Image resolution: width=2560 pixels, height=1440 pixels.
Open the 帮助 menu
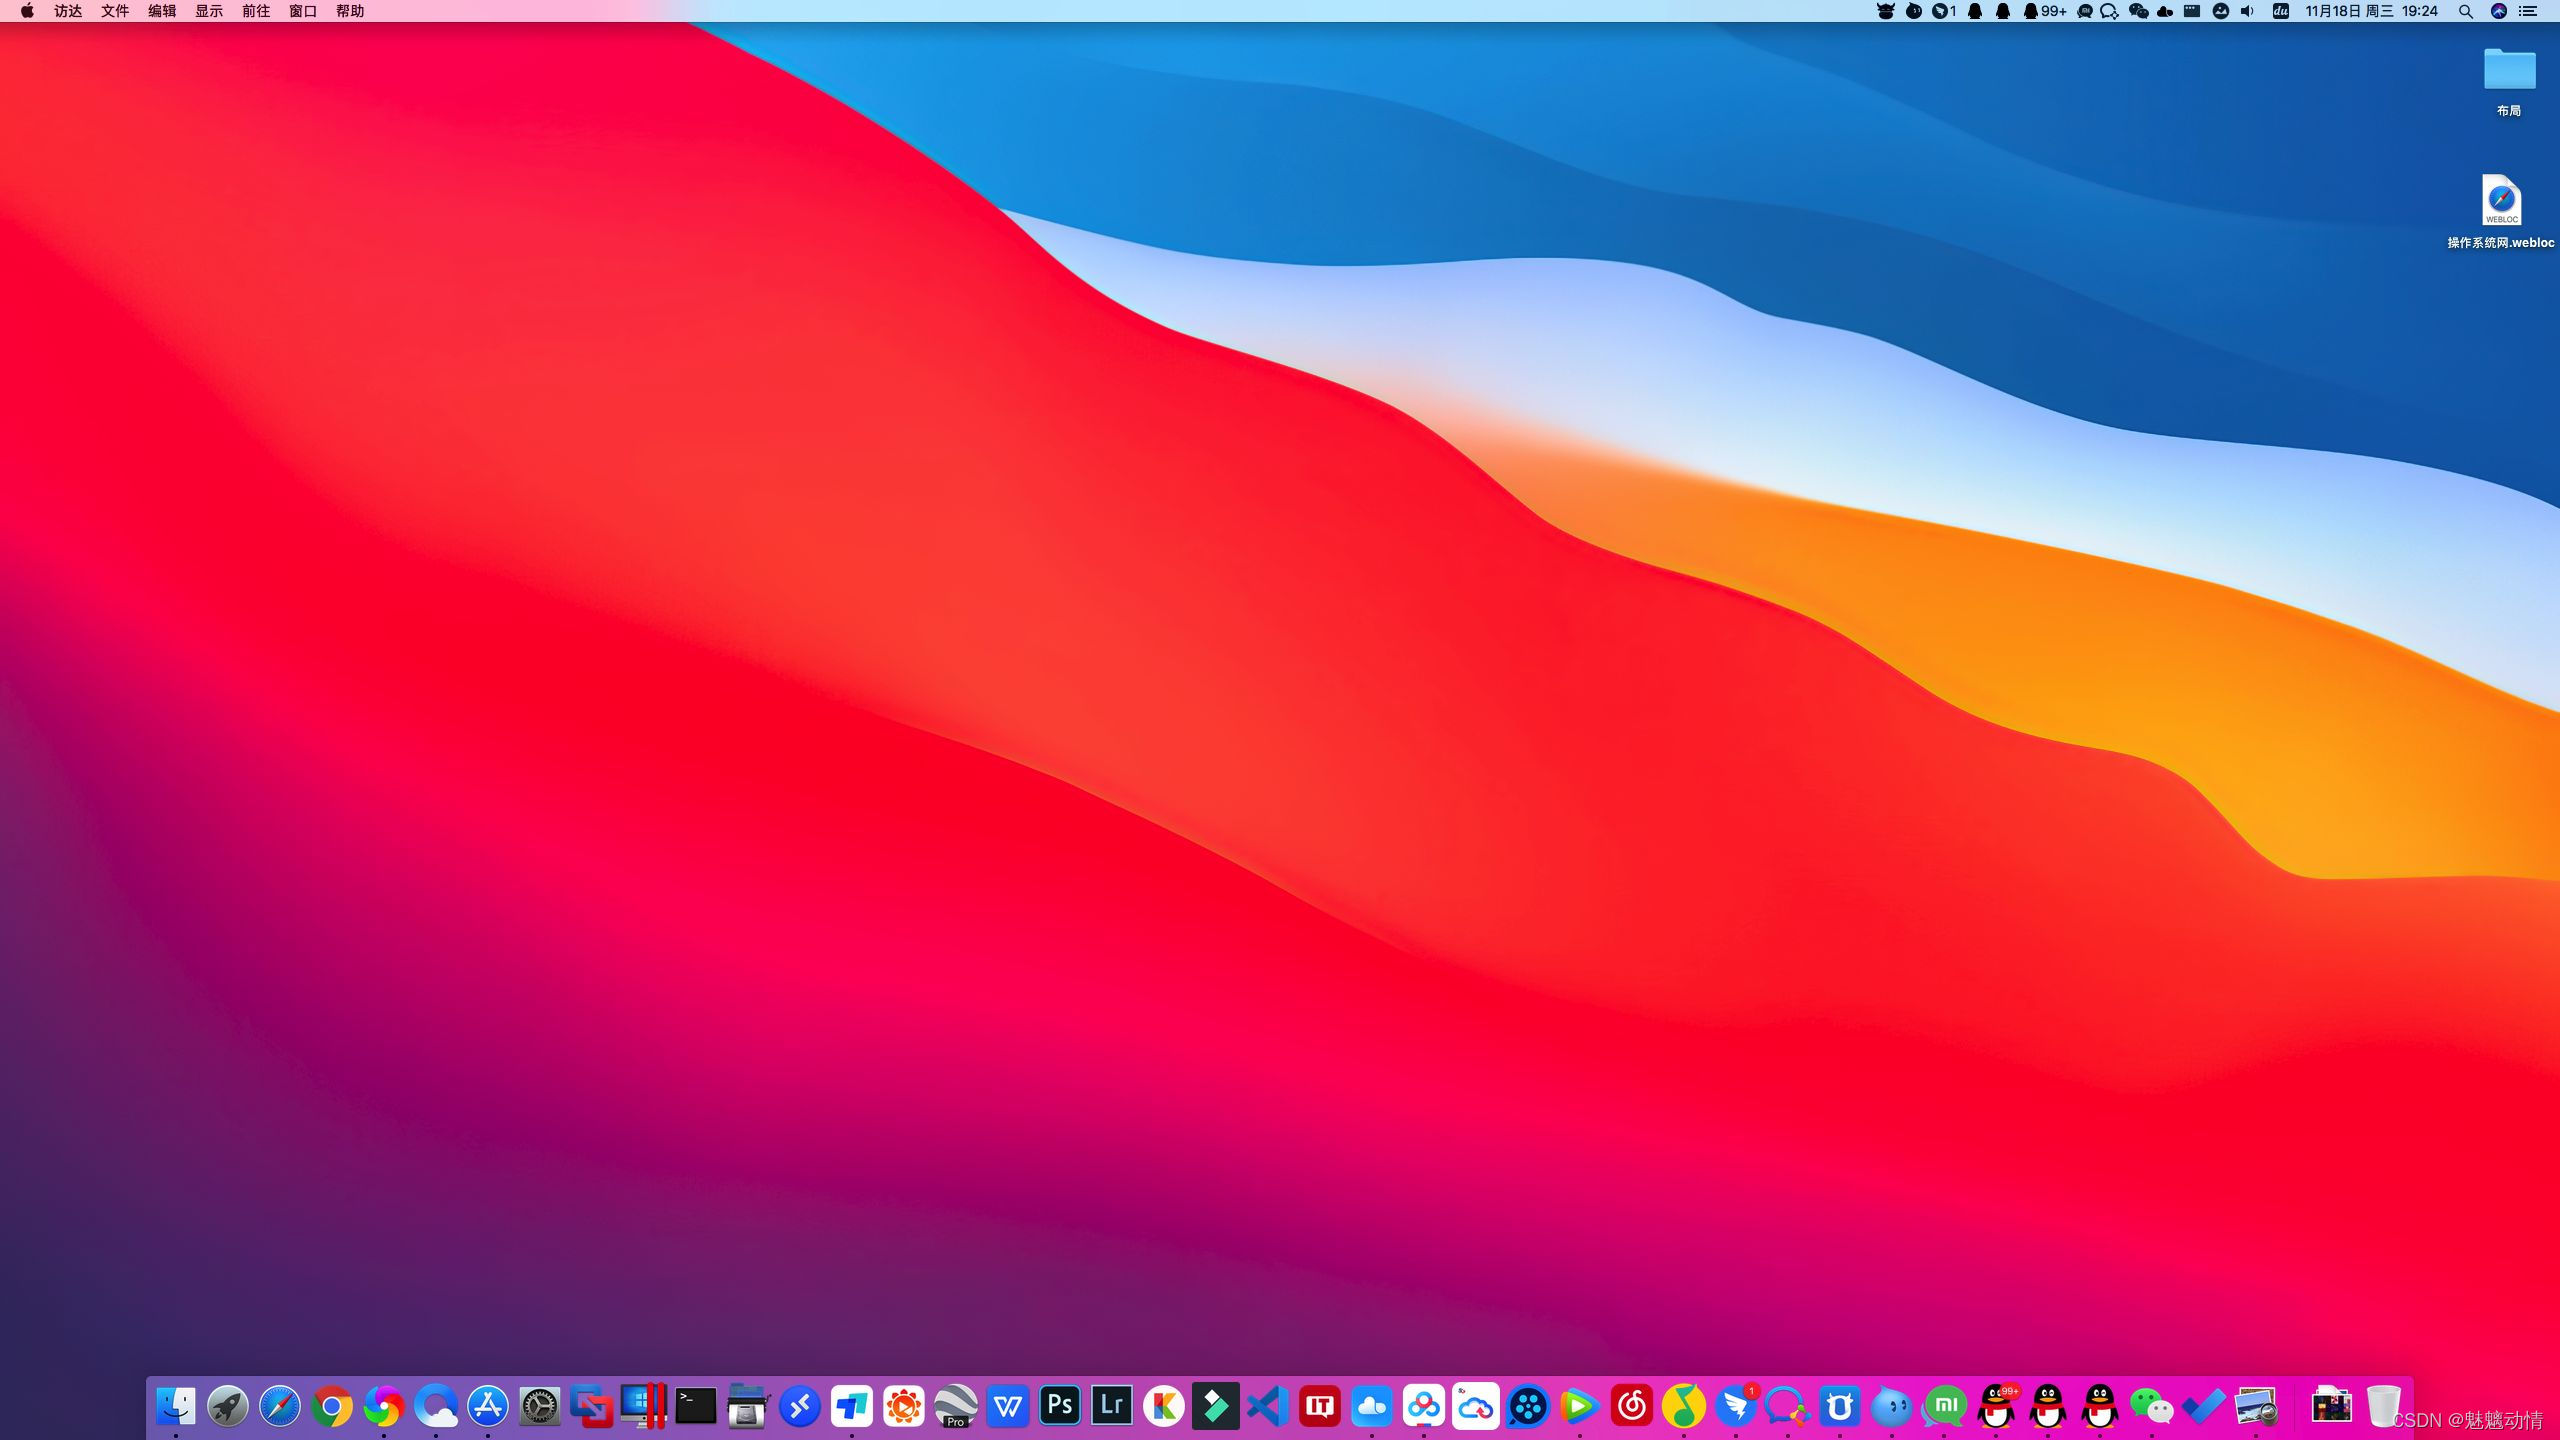350,11
